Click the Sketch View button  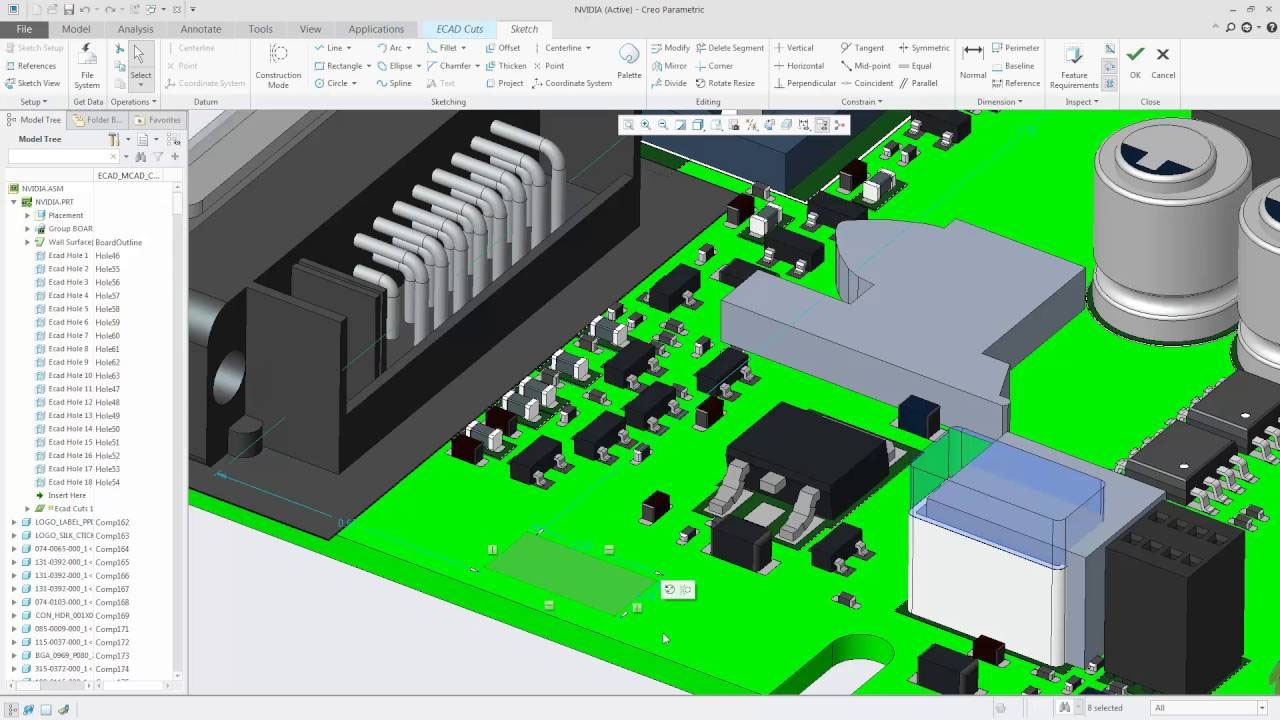point(32,83)
